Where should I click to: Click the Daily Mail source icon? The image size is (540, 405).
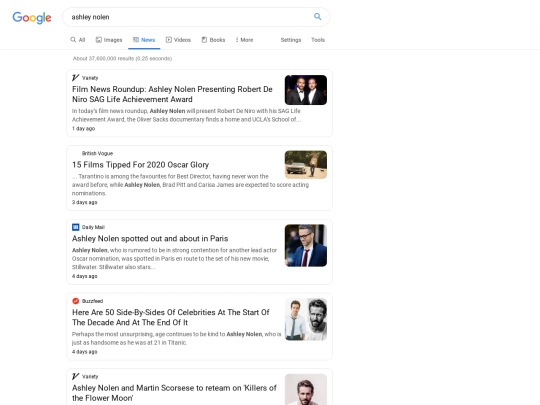tap(75, 227)
